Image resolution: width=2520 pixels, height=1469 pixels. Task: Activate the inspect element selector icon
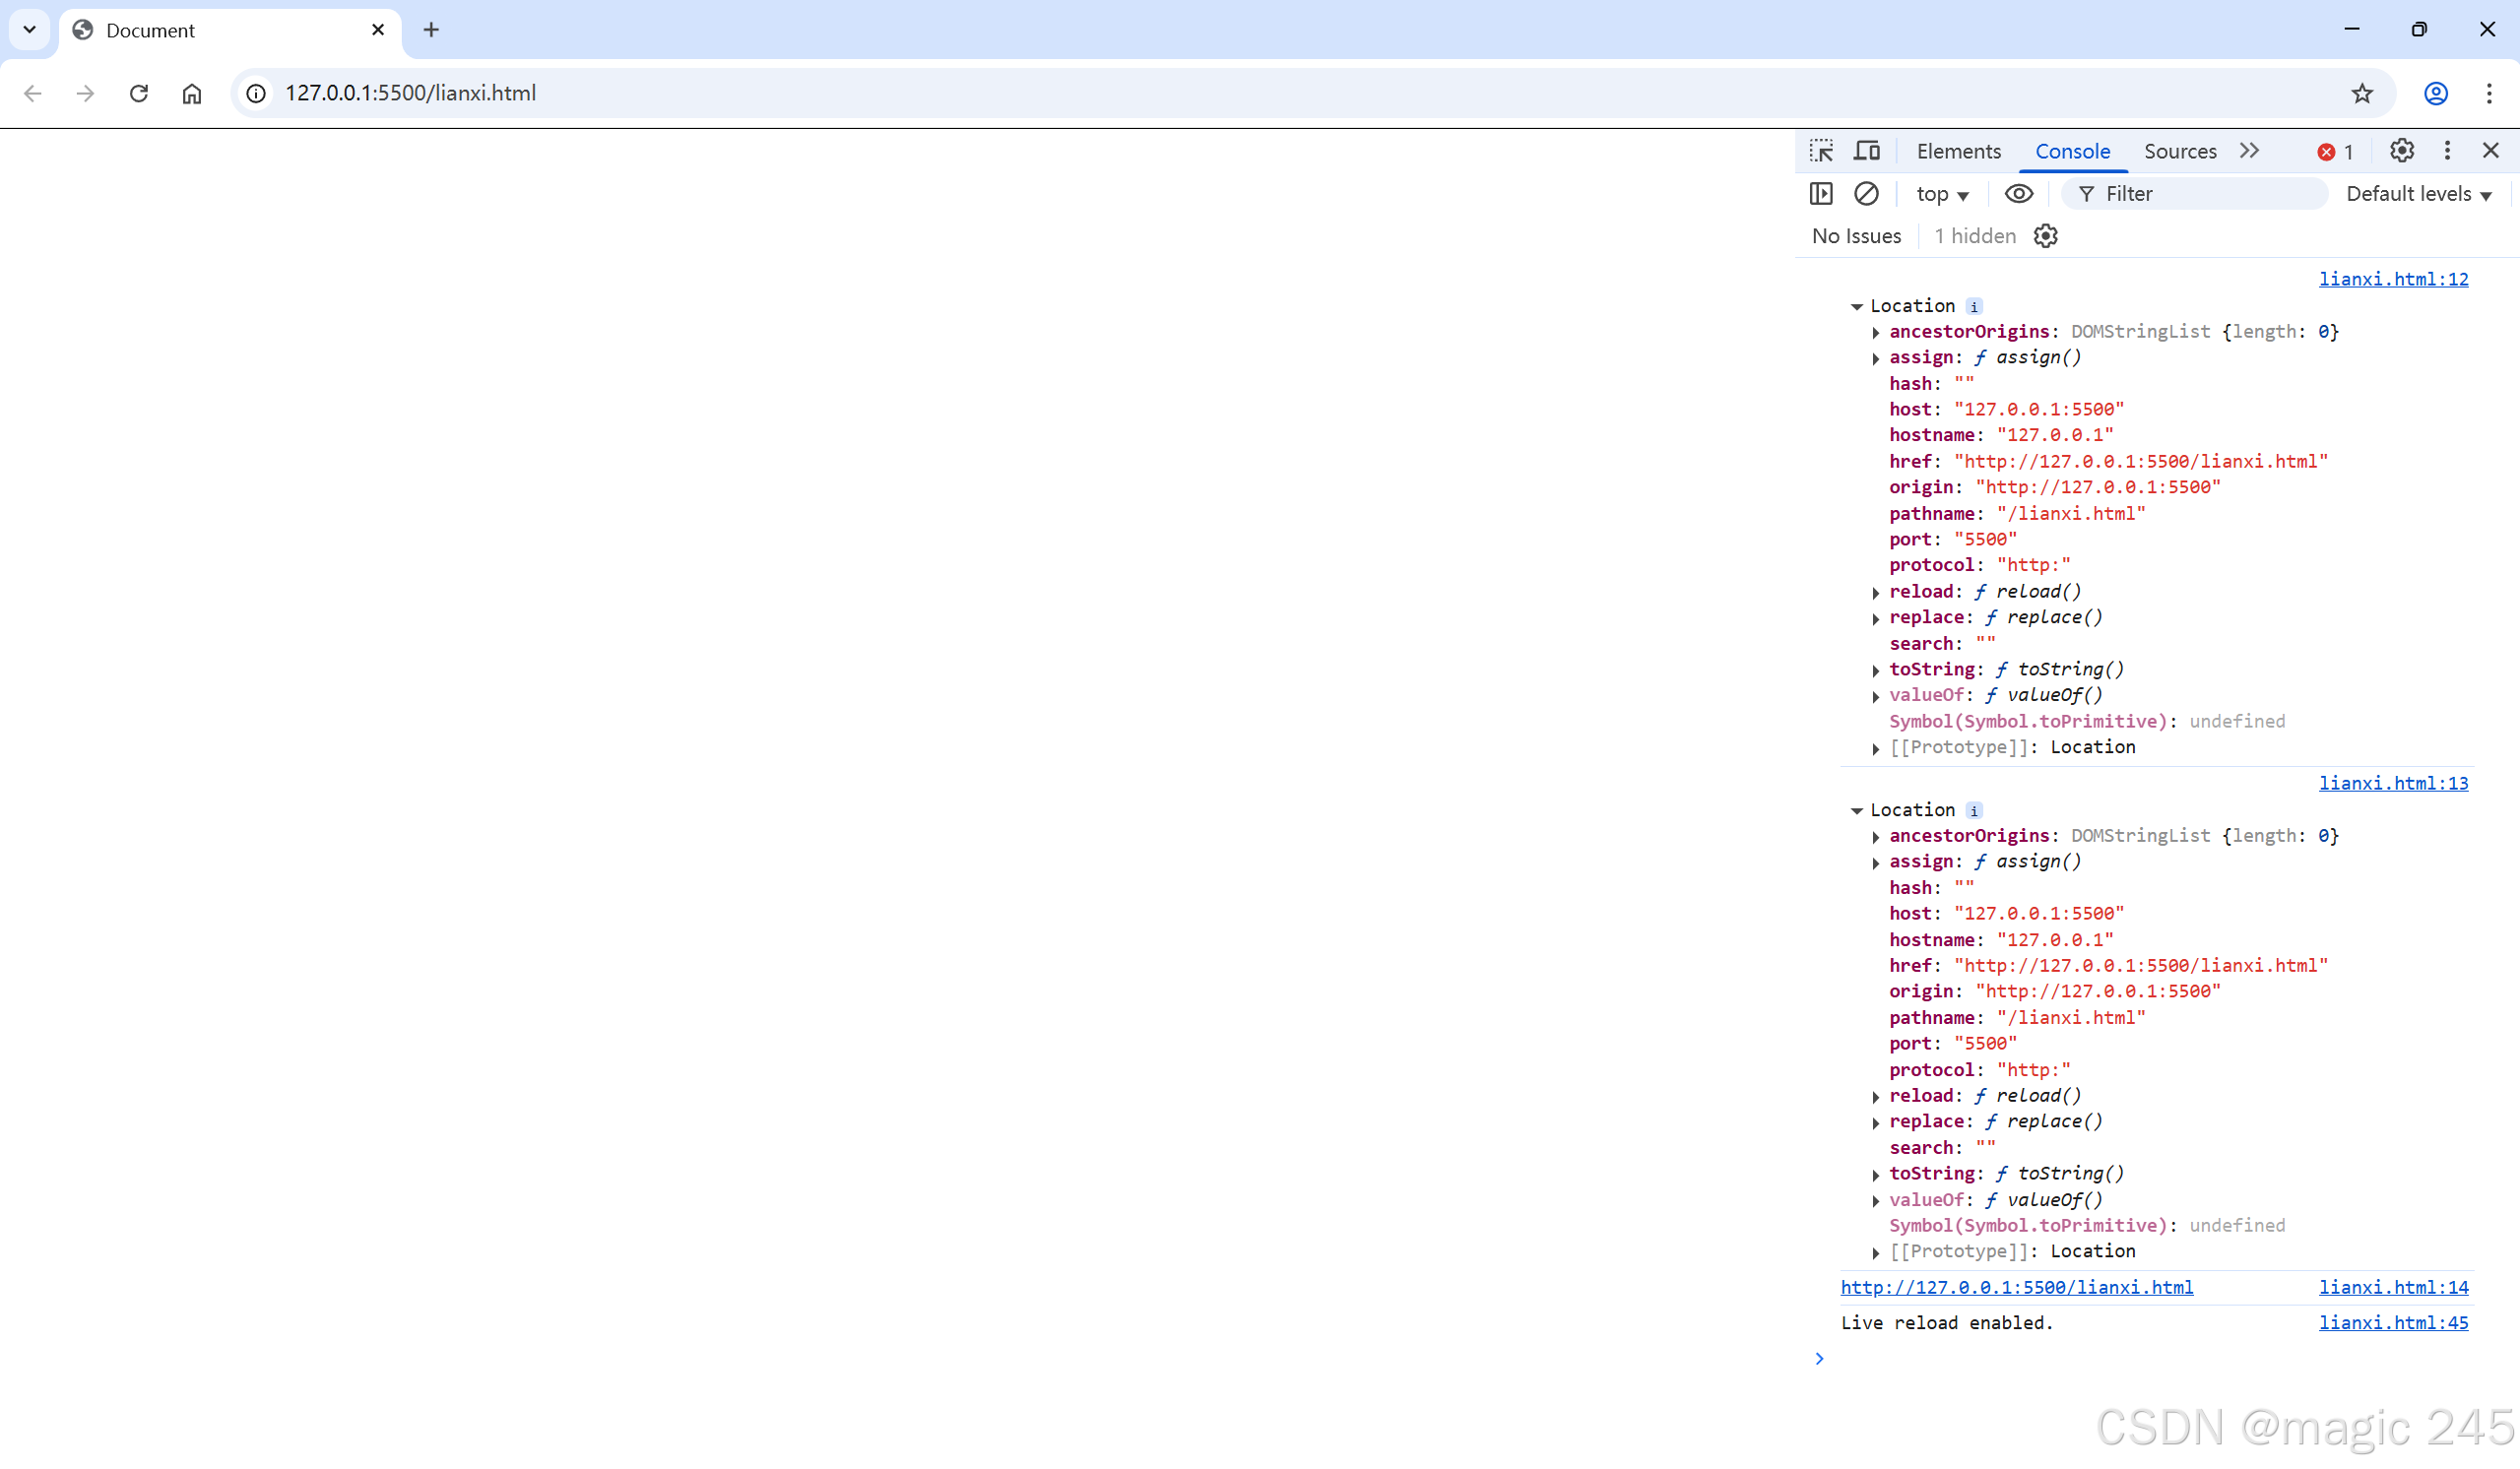coord(1821,151)
